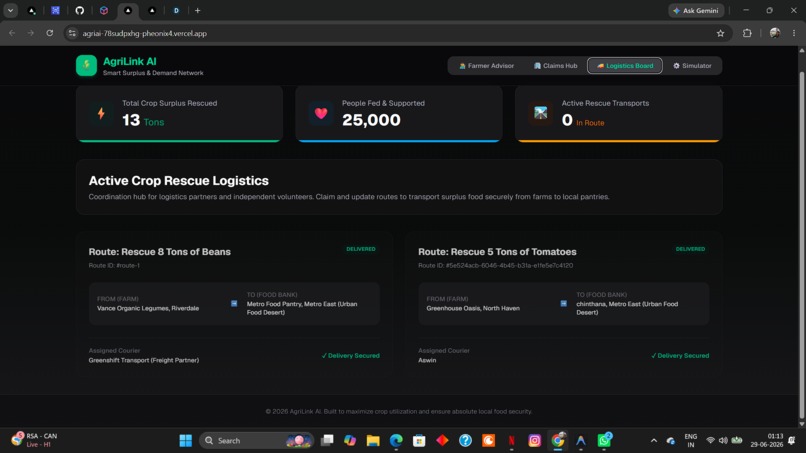Open a new browser tab
Viewport: 806px width, 453px height.
point(197,10)
